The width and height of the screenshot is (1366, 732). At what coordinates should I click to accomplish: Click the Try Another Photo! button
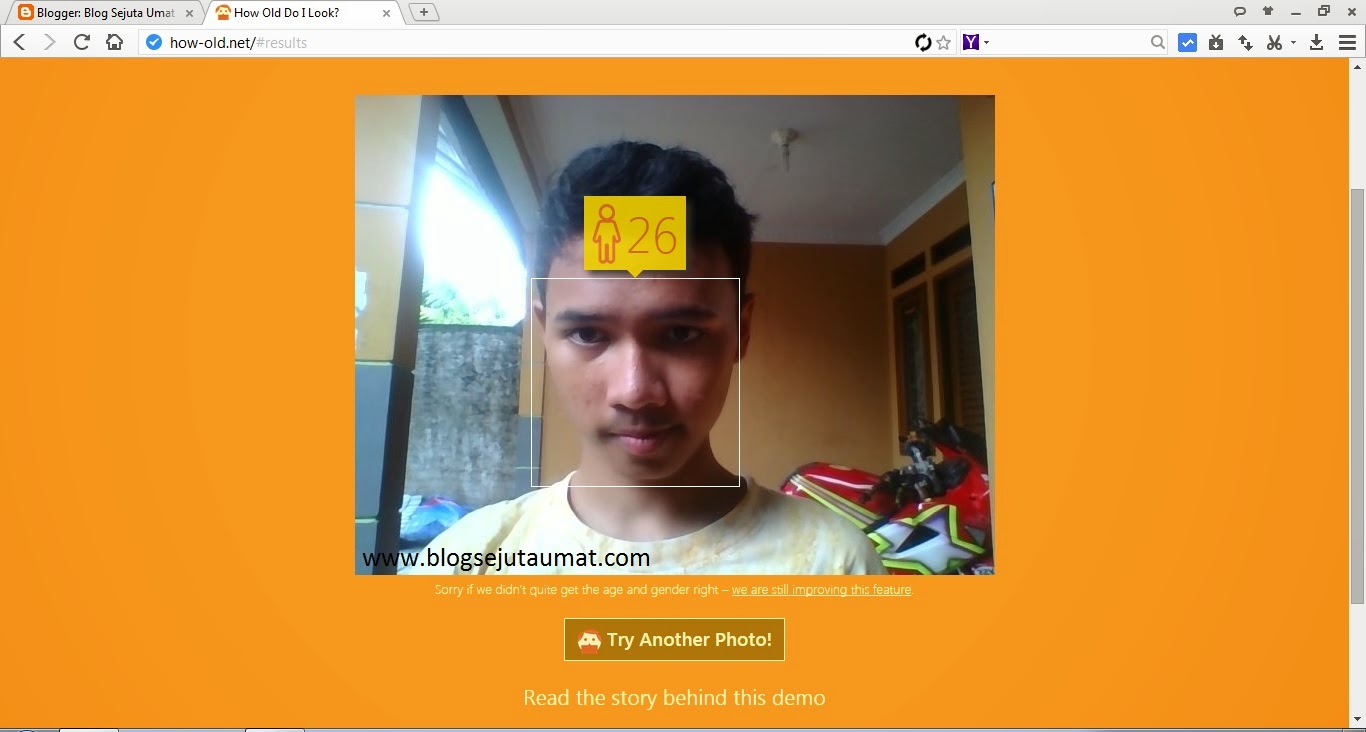674,640
